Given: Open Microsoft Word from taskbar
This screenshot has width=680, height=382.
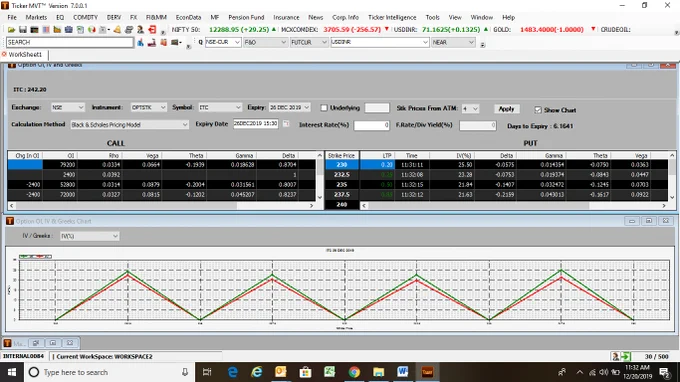Looking at the screenshot, I should pos(402,372).
